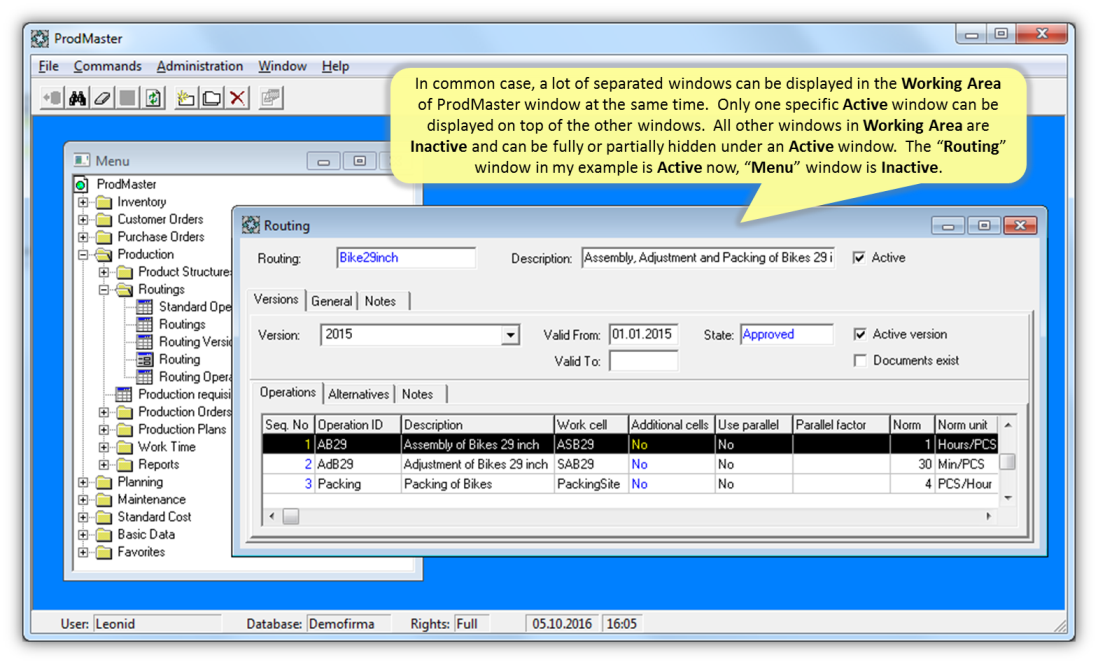Expand the Customer Orders tree node

point(83,220)
